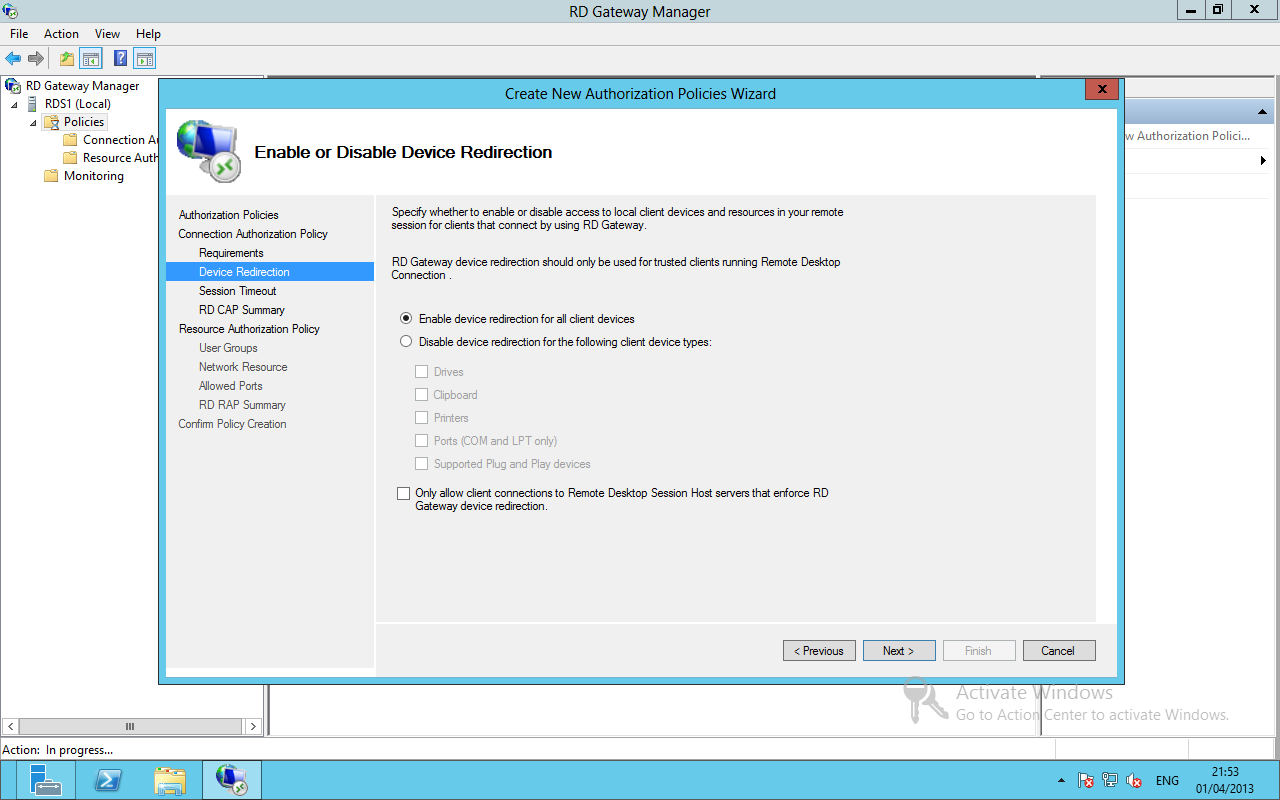The width and height of the screenshot is (1280, 800).
Task: Collapse the Policies tree node
Action: pyautogui.click(x=34, y=123)
